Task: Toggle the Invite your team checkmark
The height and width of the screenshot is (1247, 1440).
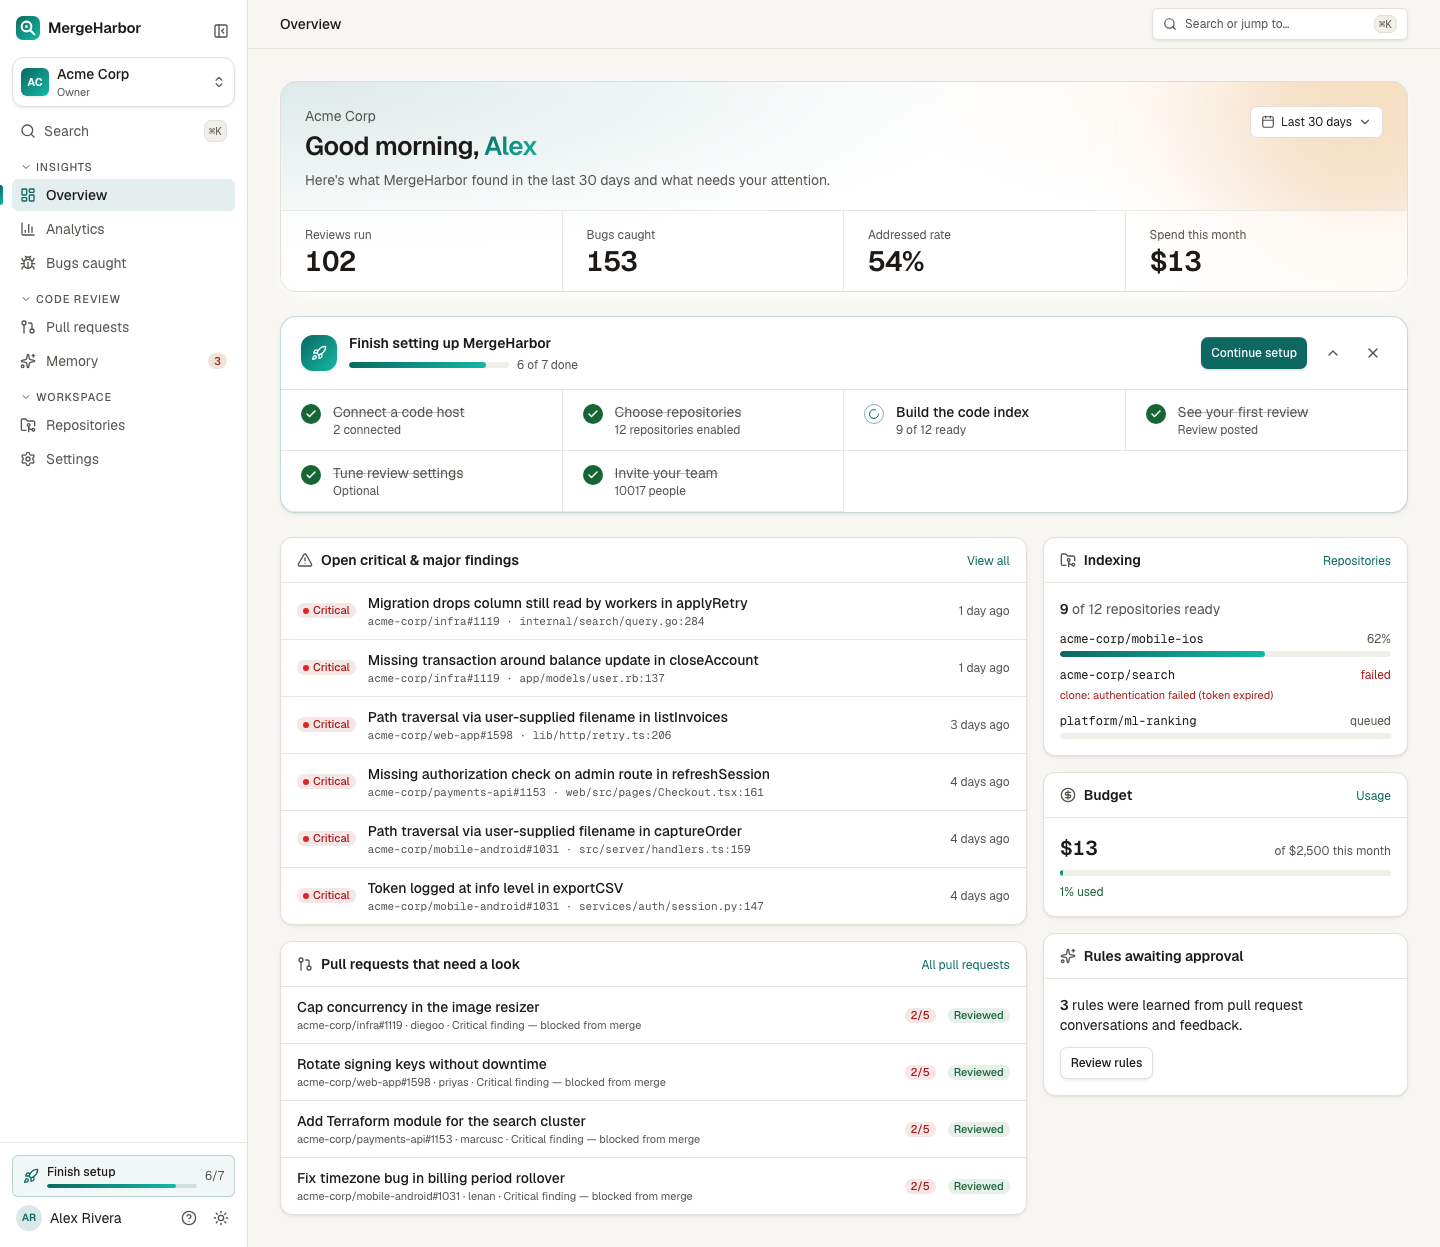Action: [x=593, y=475]
